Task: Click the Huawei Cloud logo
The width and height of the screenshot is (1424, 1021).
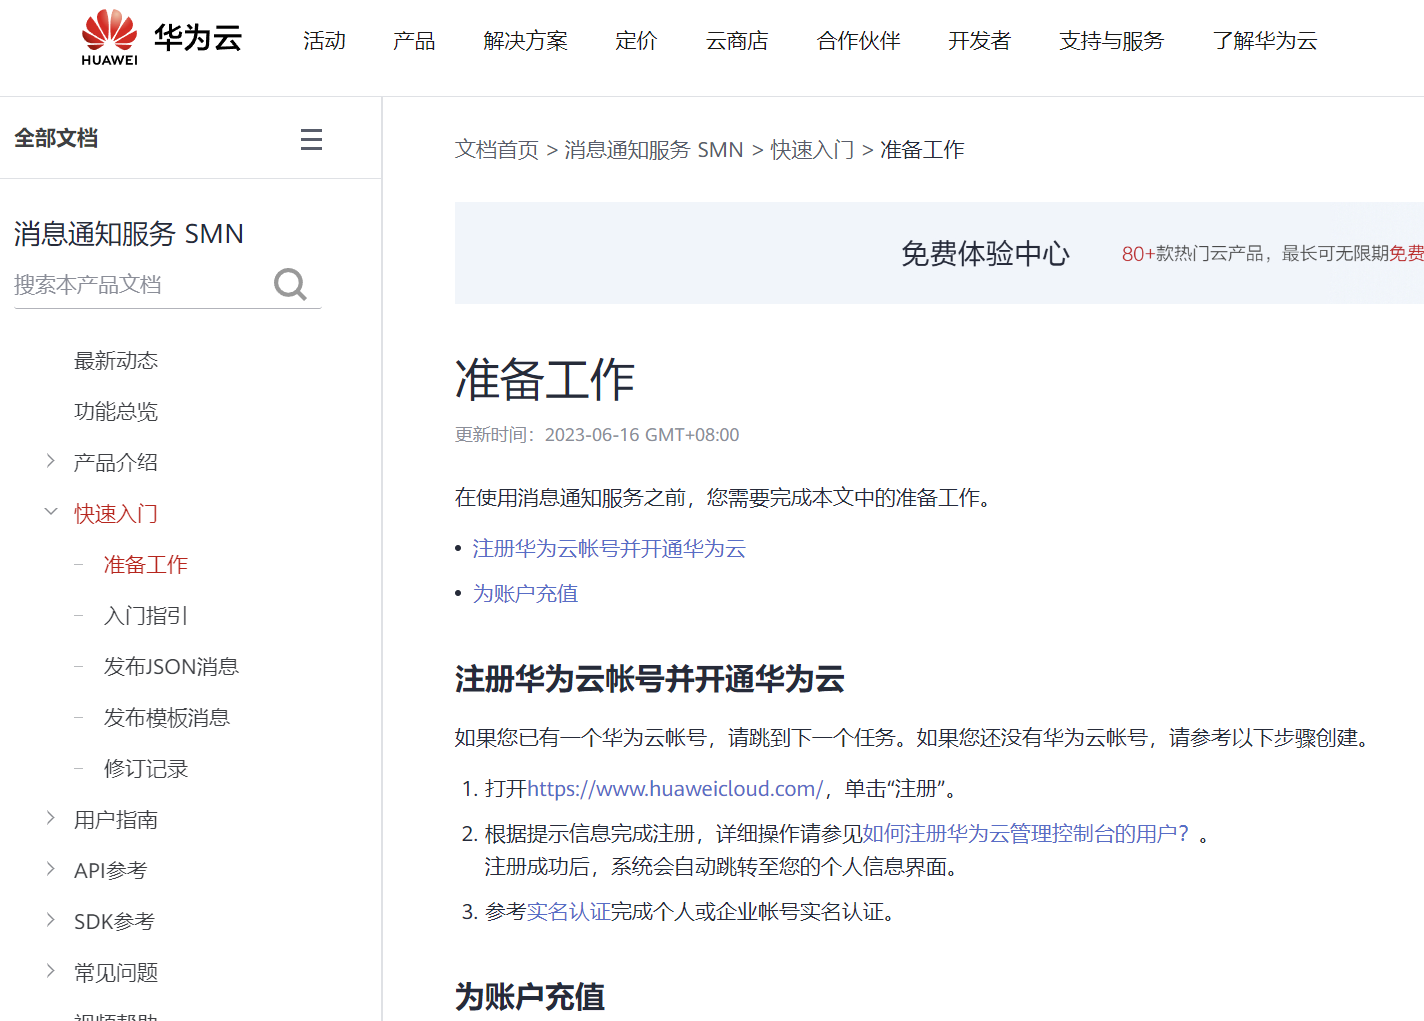Action: pyautogui.click(x=160, y=36)
